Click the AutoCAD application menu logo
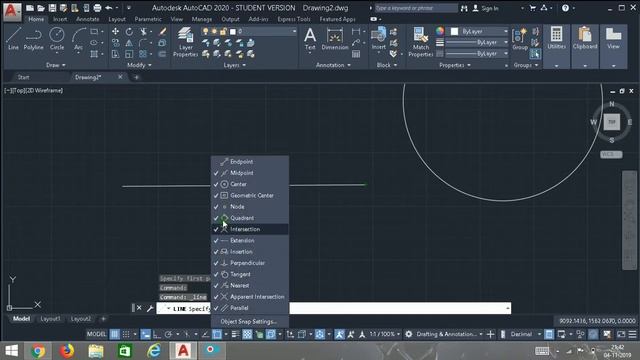Viewport: 640px width, 360px height. point(12,11)
